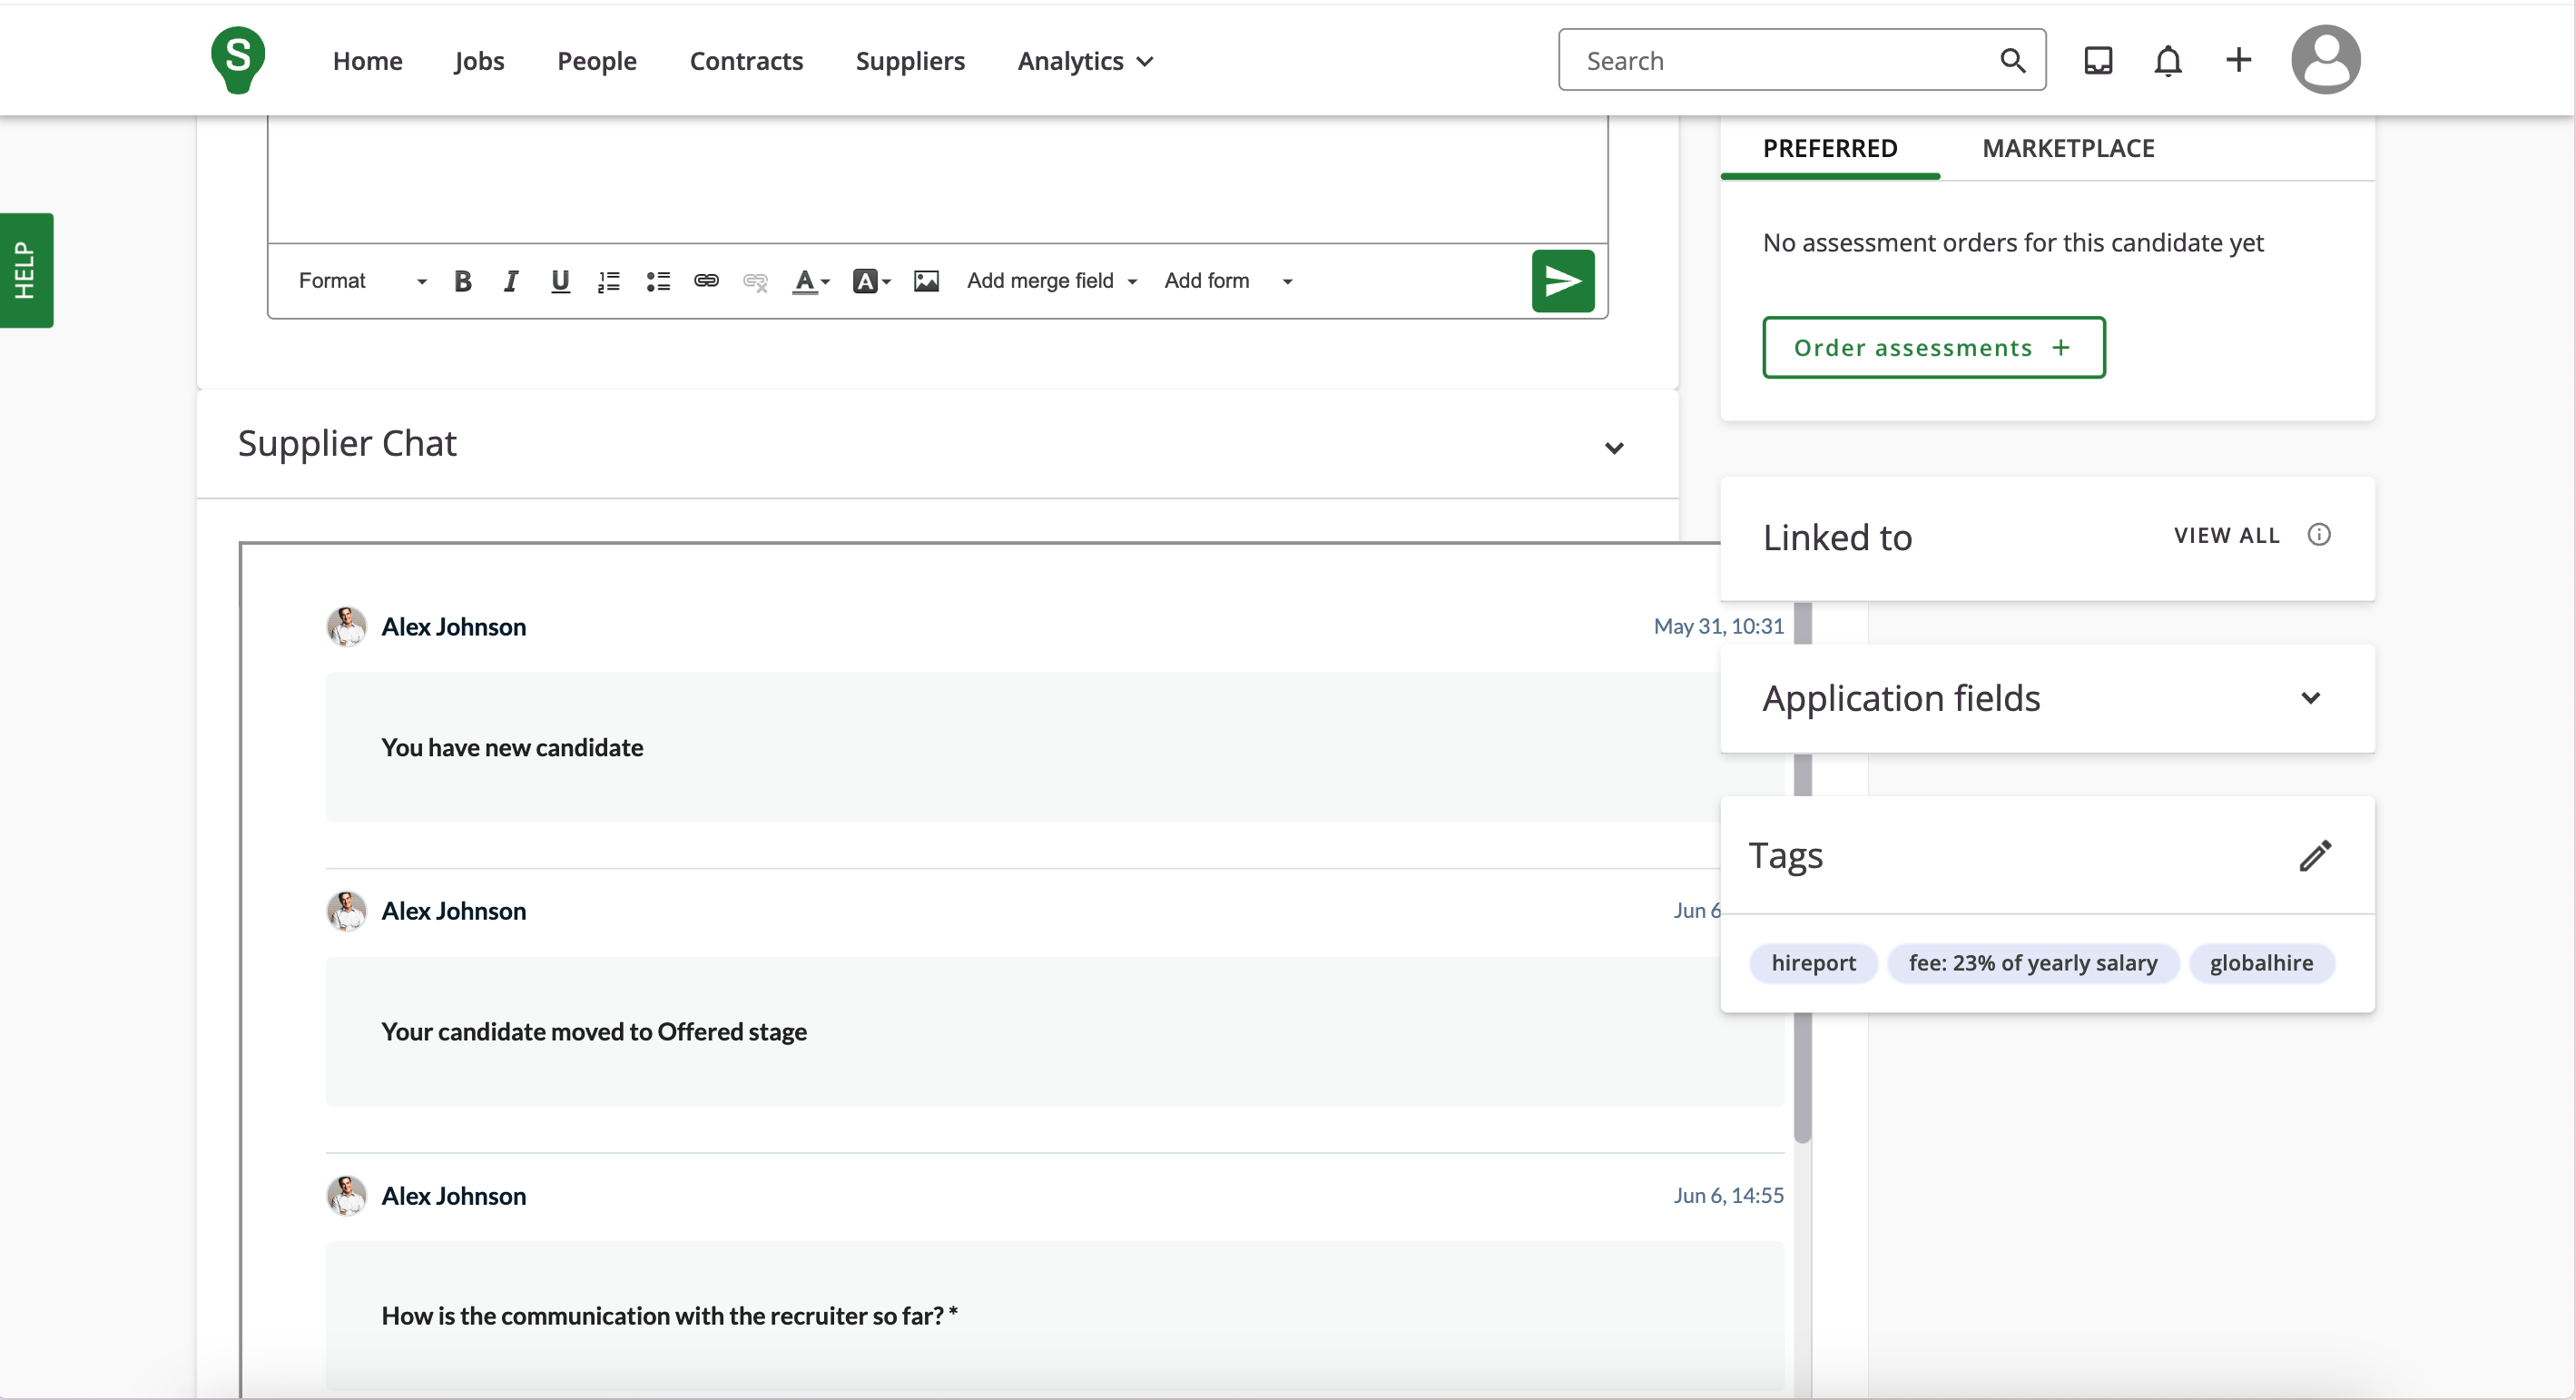The image size is (2576, 1400).
Task: Collapse the Supplier Chat section
Action: coord(1613,447)
